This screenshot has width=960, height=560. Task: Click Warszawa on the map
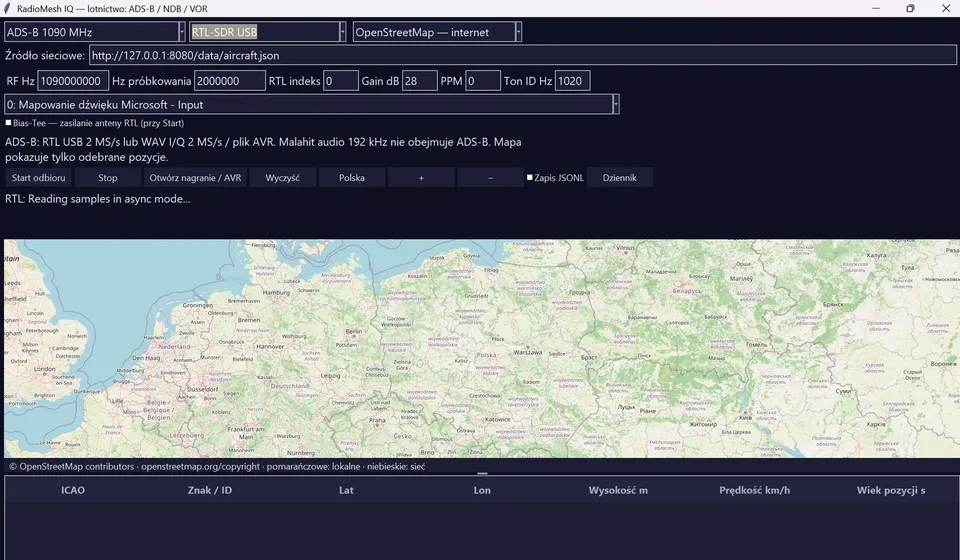[528, 353]
